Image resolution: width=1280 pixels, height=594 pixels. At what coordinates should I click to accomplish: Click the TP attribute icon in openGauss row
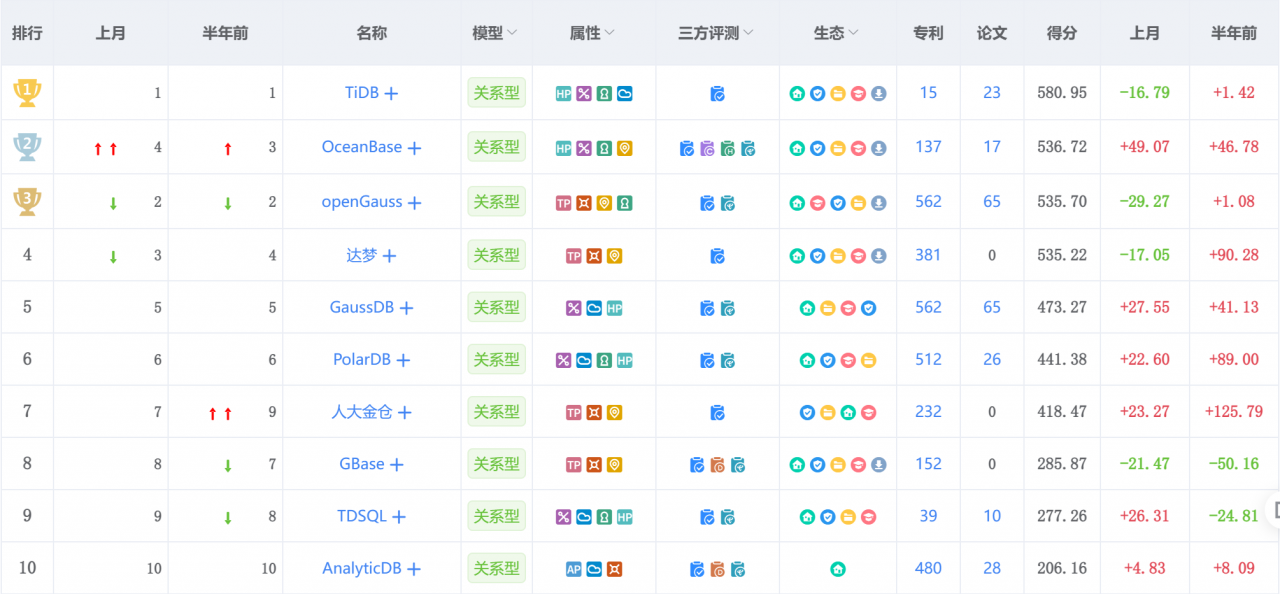(x=563, y=203)
